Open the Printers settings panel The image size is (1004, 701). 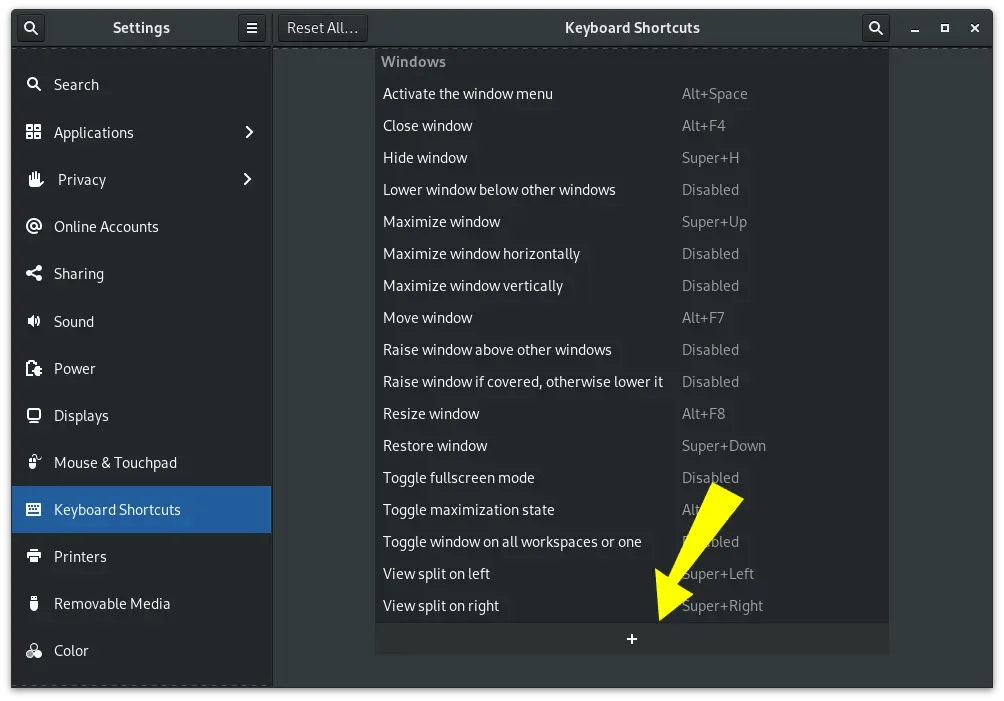coord(81,556)
